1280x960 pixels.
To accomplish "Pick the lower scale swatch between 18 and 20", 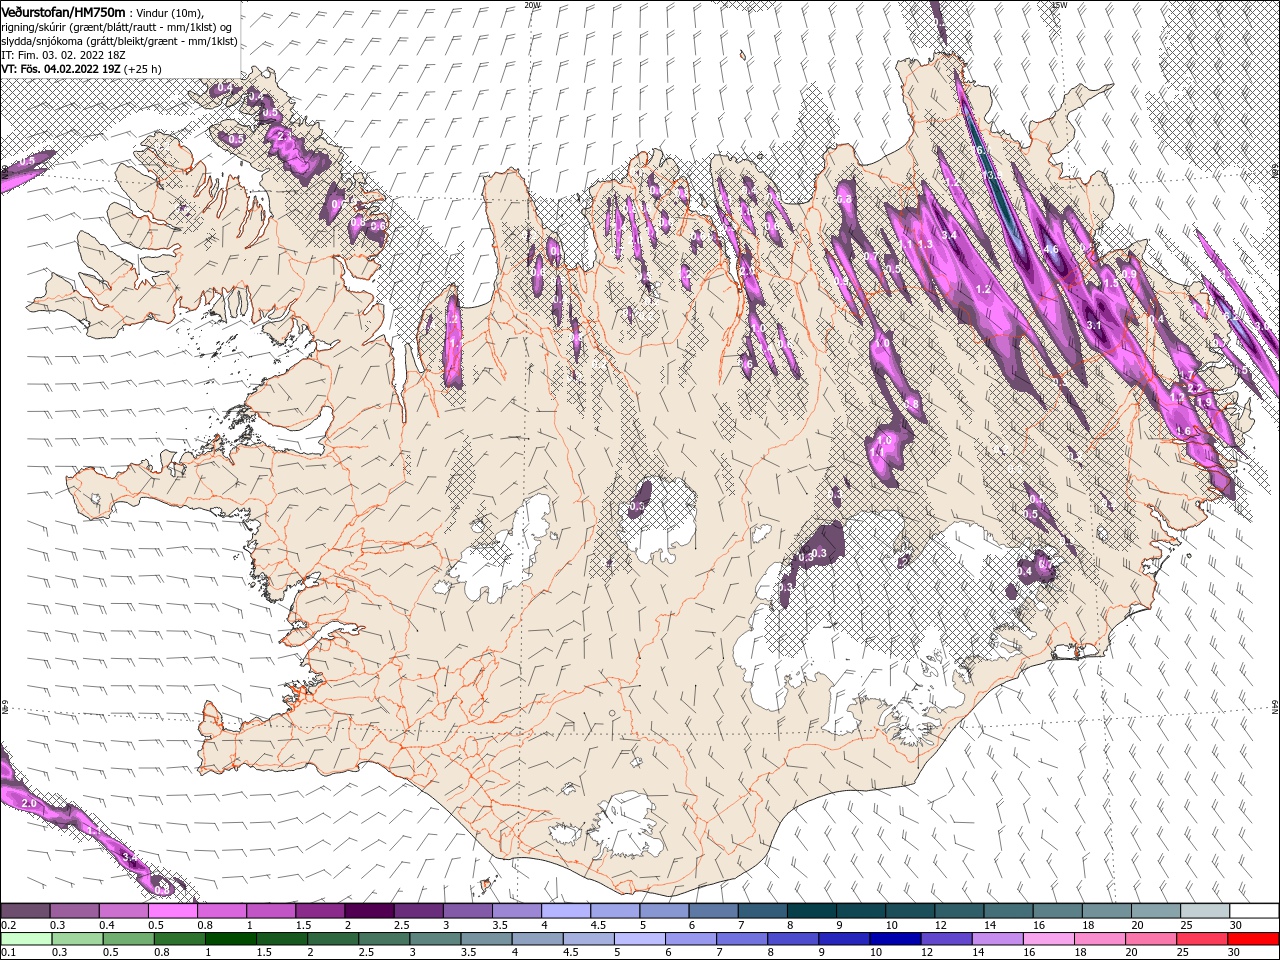I will tap(1099, 938).
